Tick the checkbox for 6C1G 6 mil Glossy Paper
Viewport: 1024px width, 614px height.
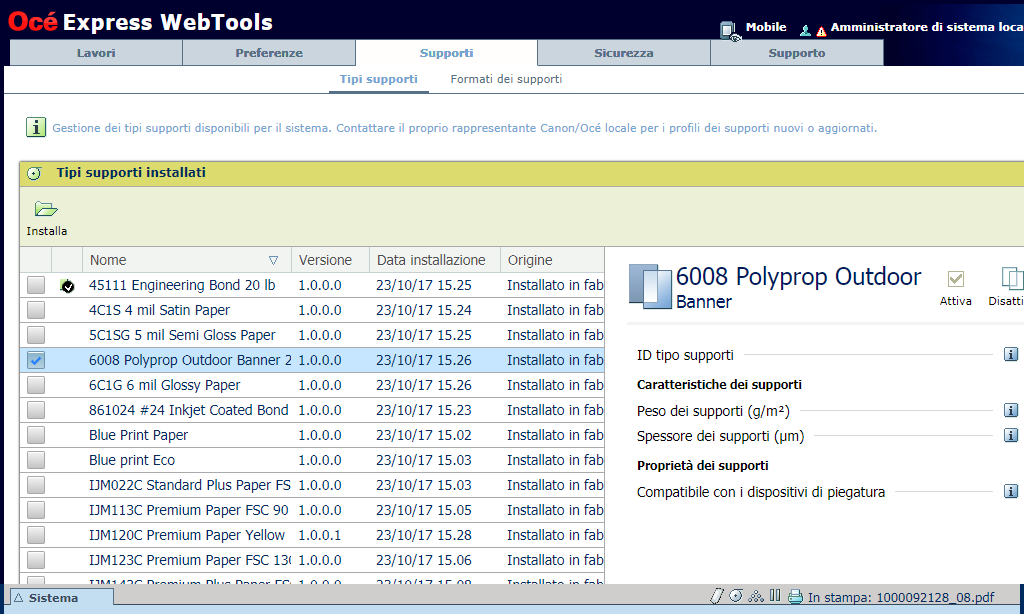click(36, 385)
